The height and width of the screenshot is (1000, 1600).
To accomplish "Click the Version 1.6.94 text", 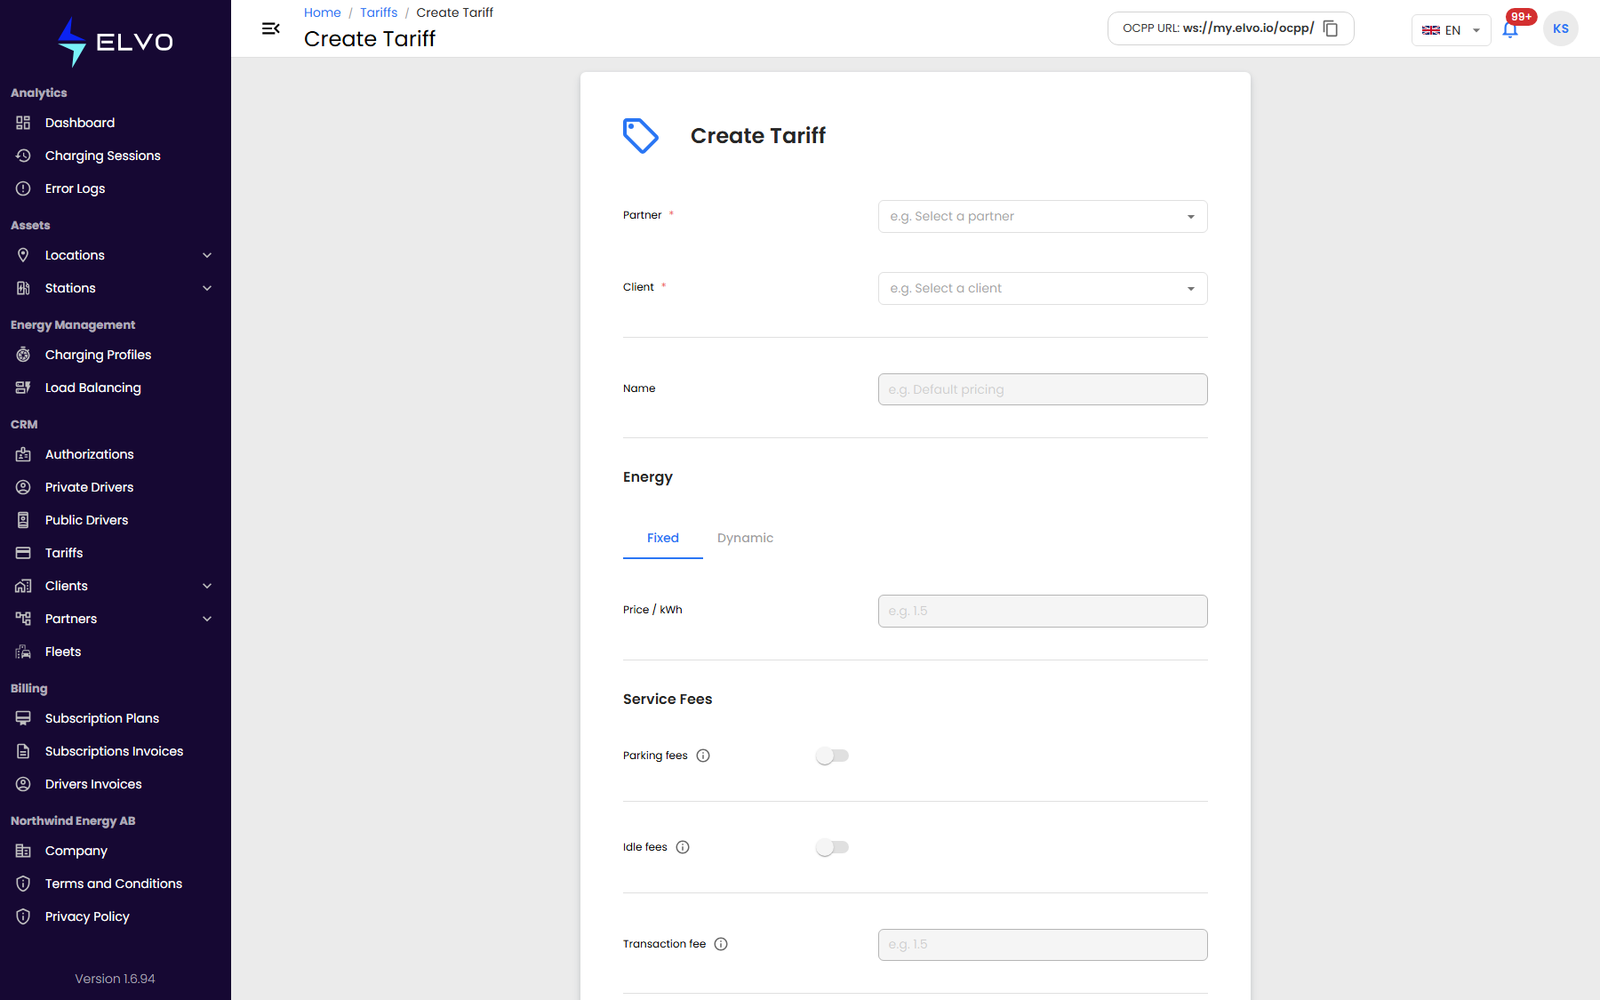I will pos(115,979).
